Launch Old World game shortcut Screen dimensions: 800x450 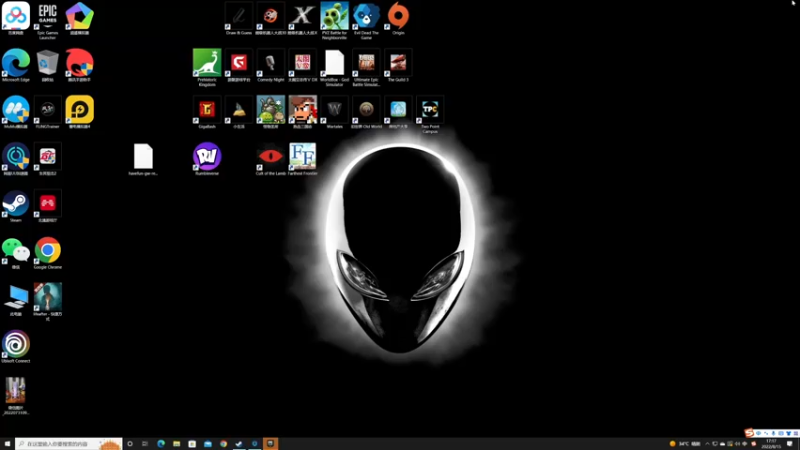pyautogui.click(x=366, y=112)
